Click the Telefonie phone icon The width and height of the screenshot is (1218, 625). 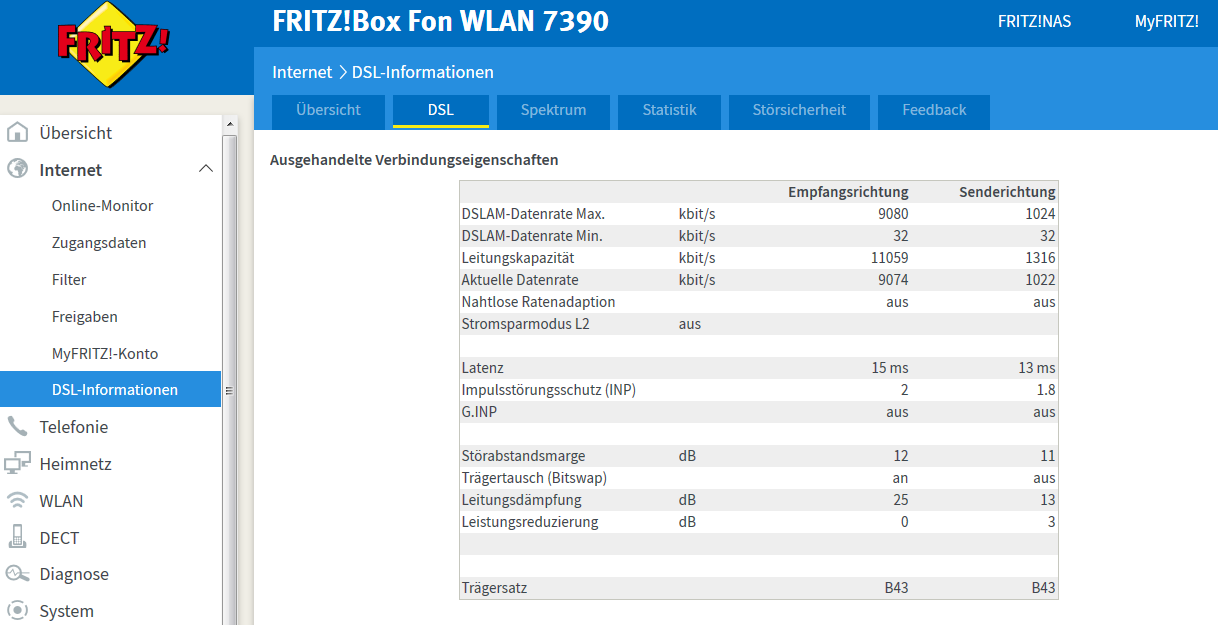(x=17, y=427)
